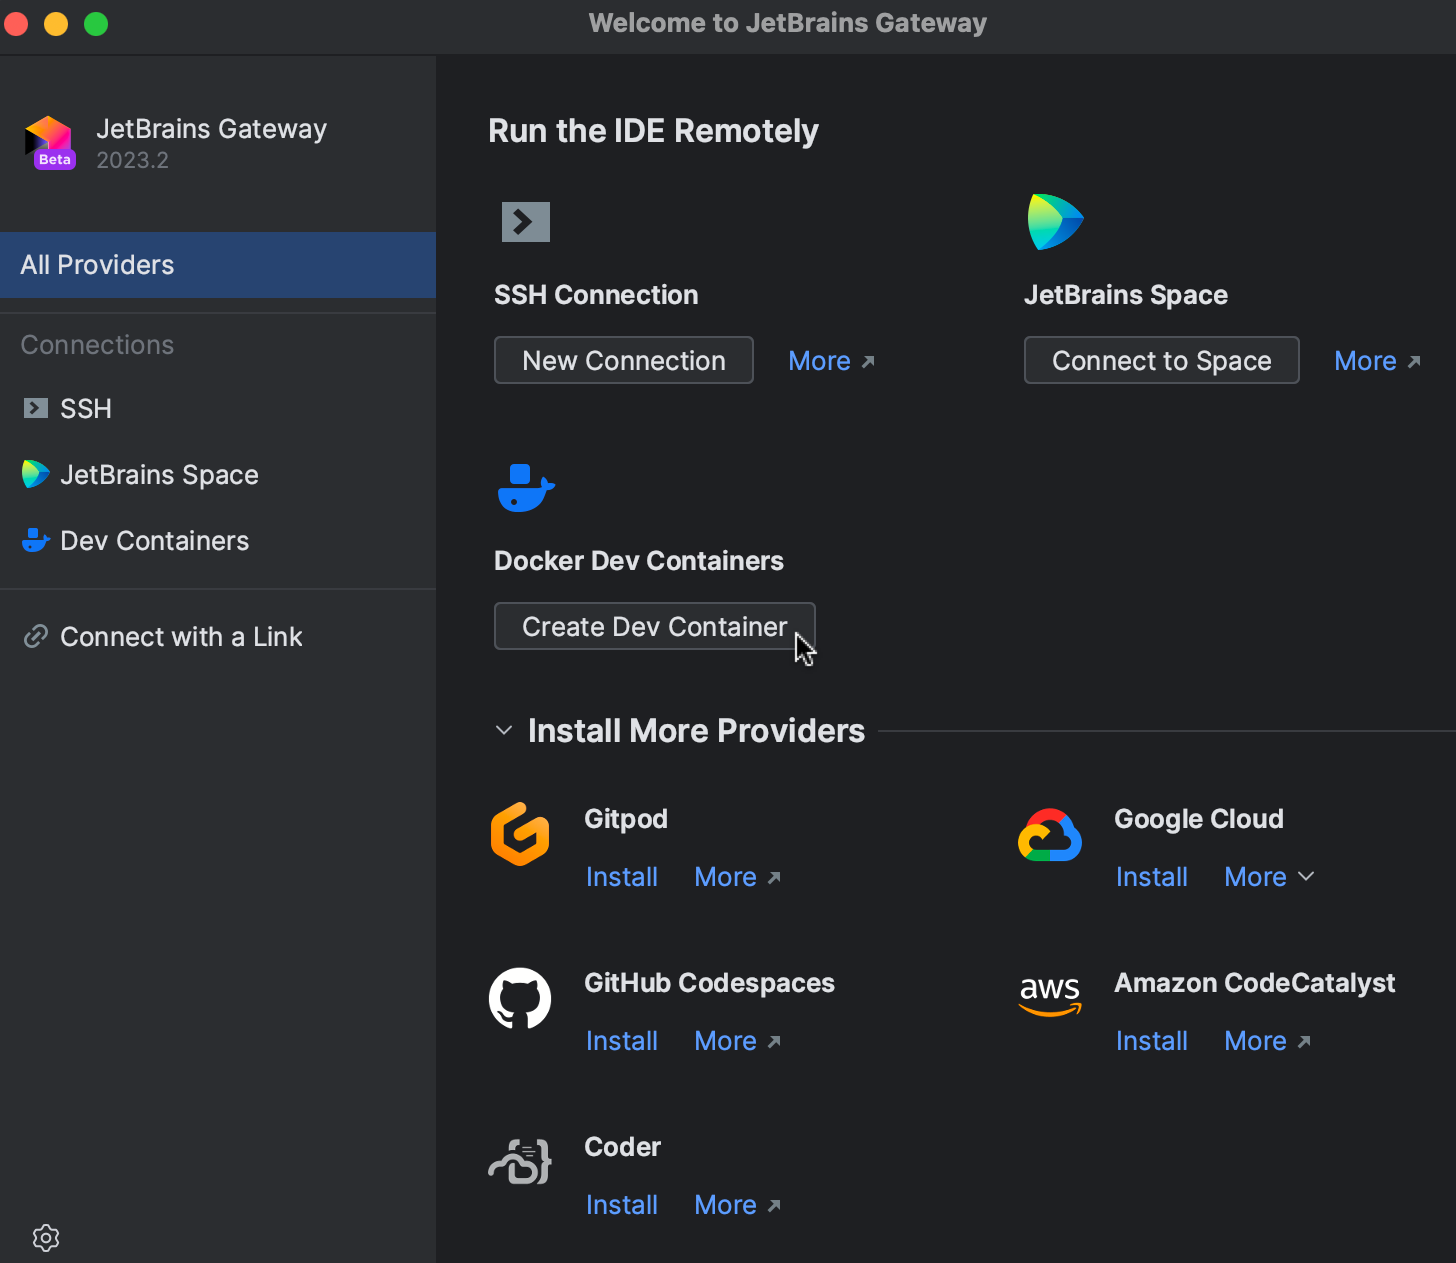Image resolution: width=1456 pixels, height=1263 pixels.
Task: Click the SSH Connection arrow icon
Action: click(x=525, y=221)
